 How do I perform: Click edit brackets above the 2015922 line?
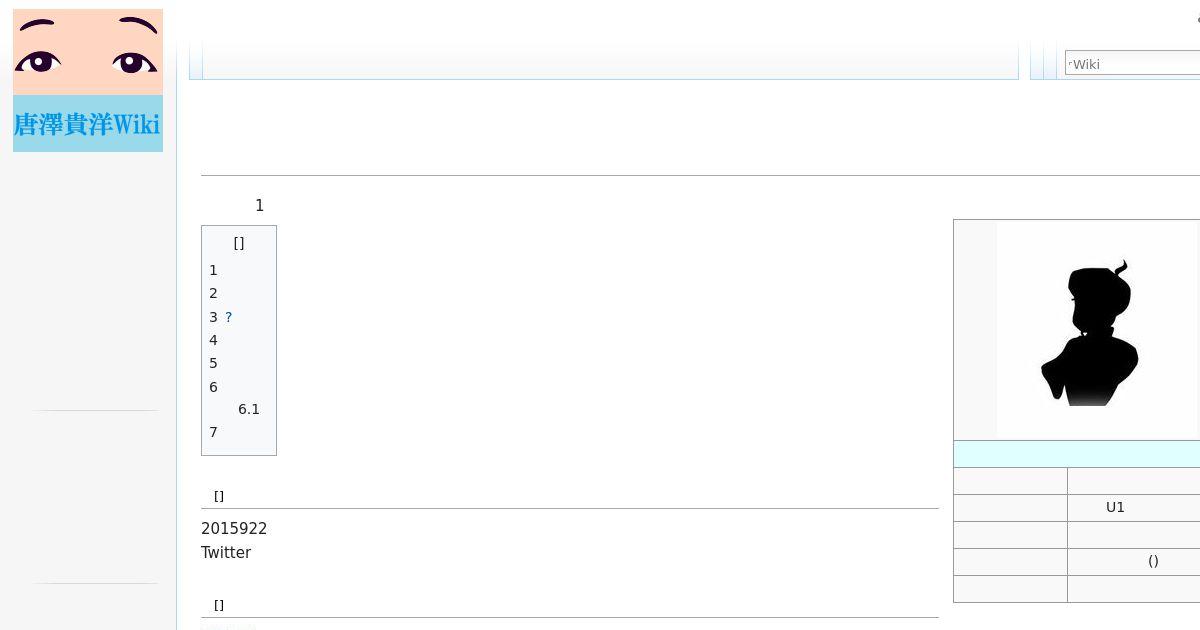pyautogui.click(x=219, y=496)
